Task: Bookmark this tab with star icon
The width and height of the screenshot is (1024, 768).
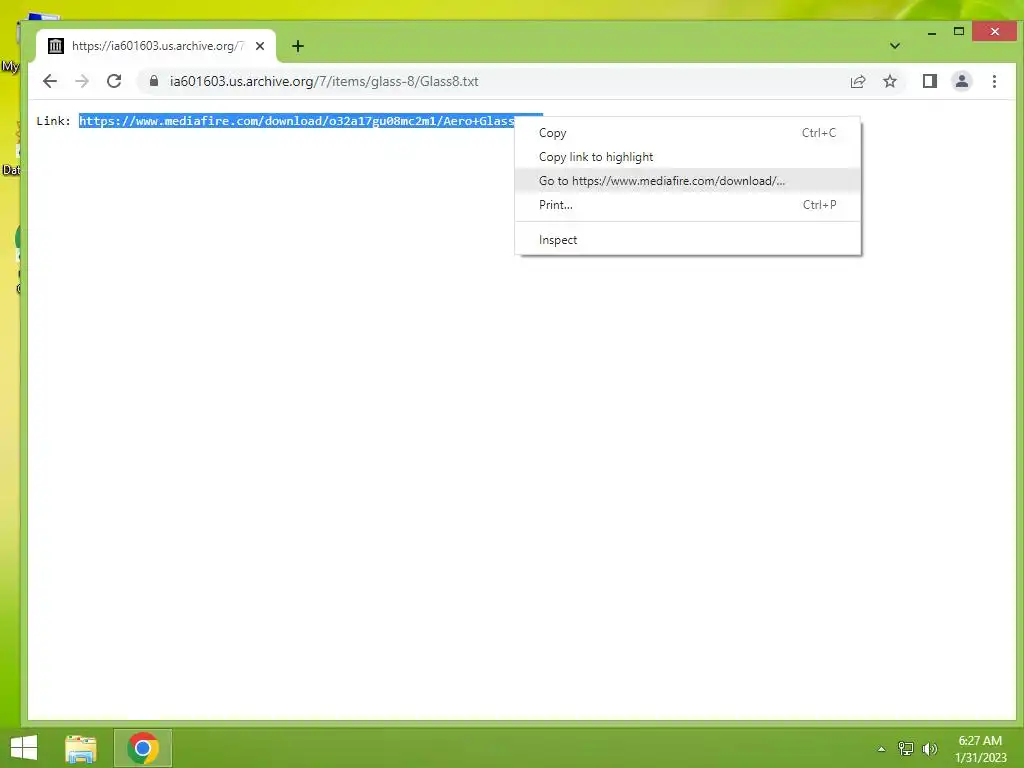Action: tap(889, 81)
